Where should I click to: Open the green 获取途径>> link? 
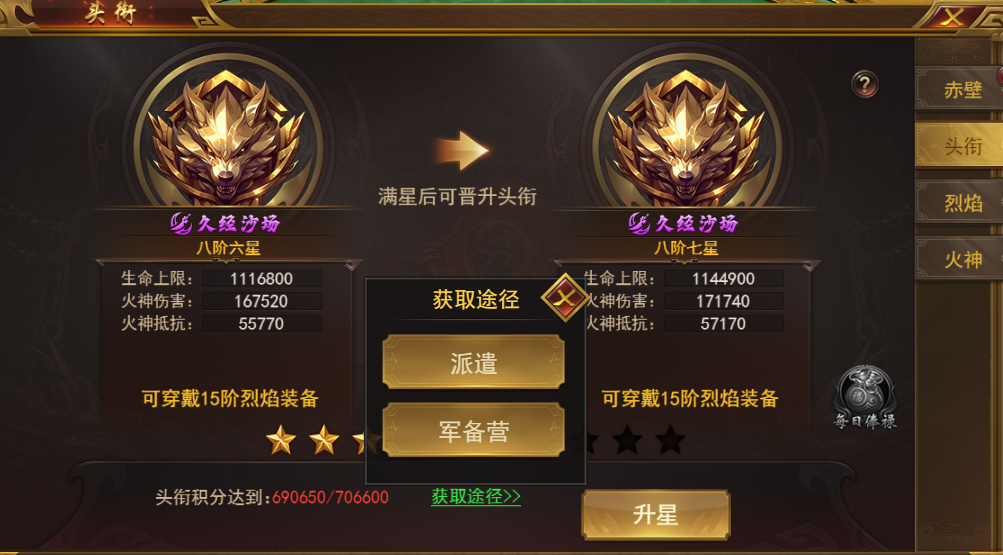pos(476,496)
